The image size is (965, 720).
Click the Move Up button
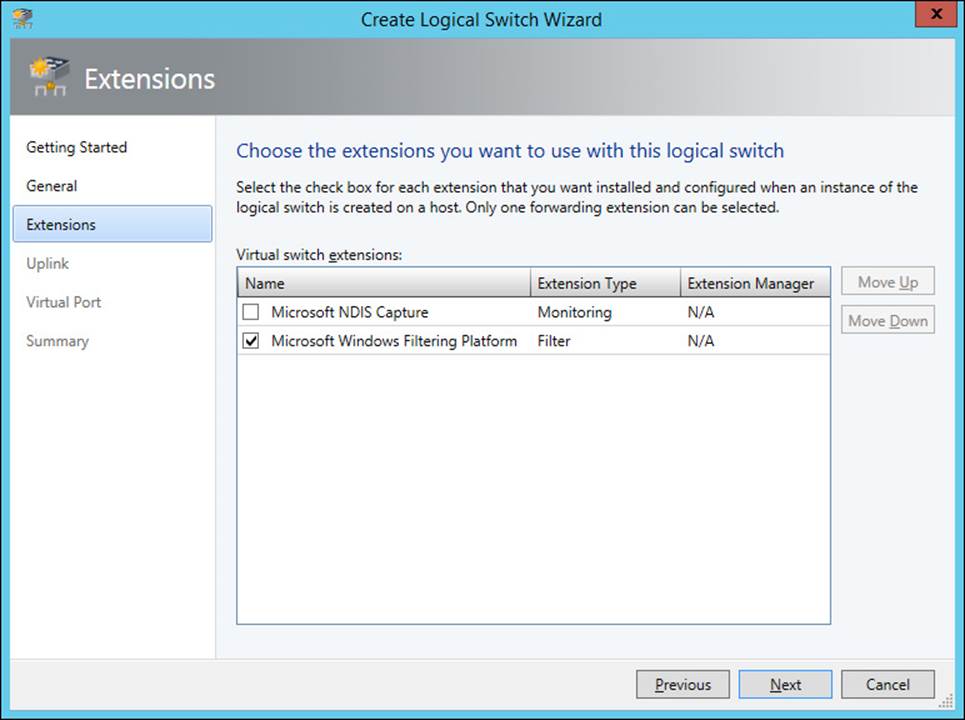click(887, 281)
